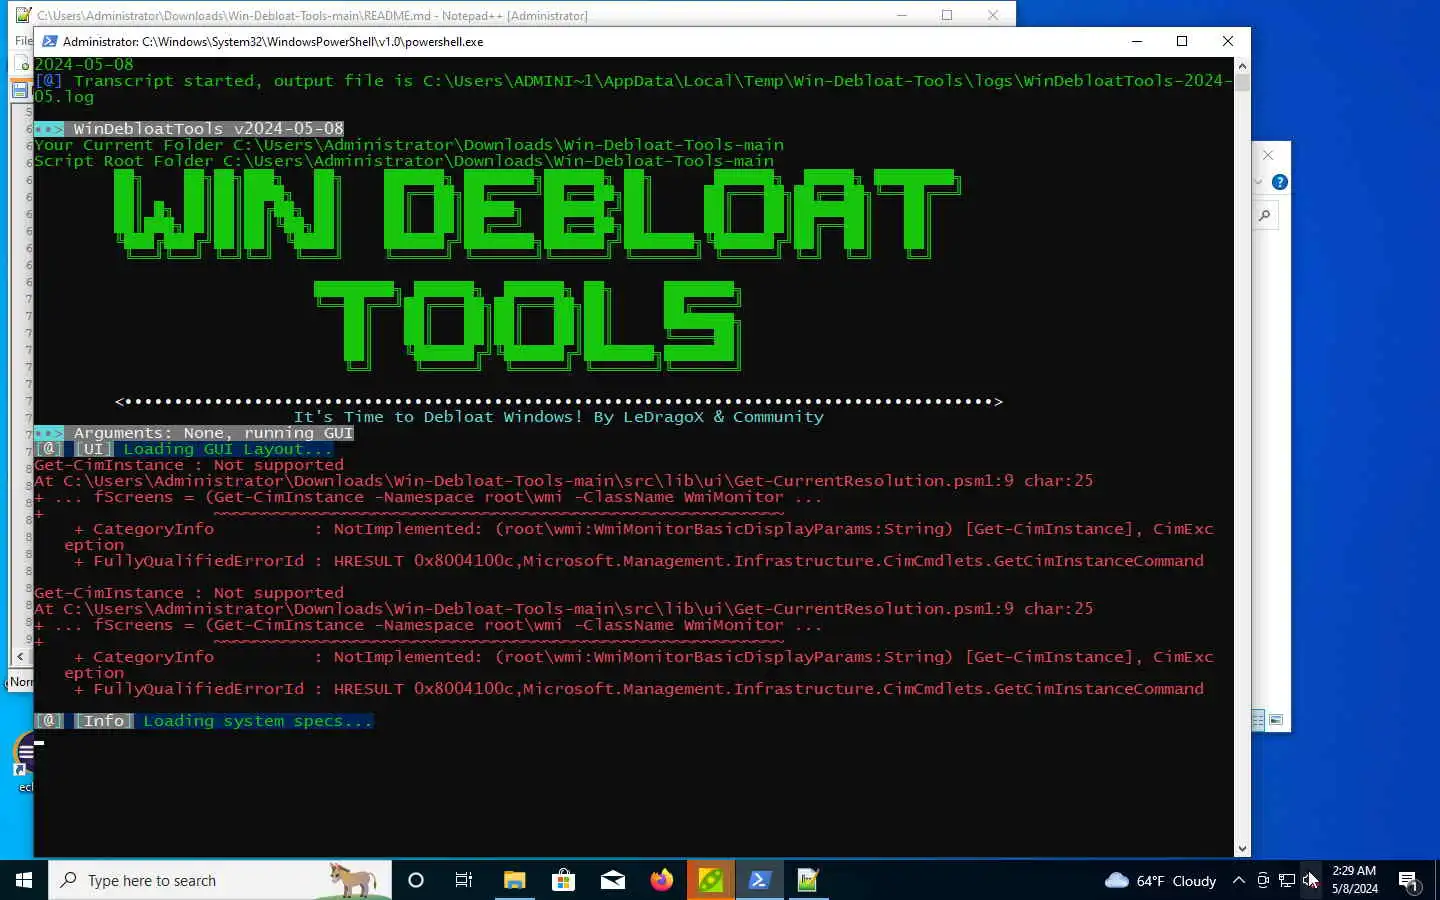Switch to PowerShell taskbar icon

click(759, 880)
